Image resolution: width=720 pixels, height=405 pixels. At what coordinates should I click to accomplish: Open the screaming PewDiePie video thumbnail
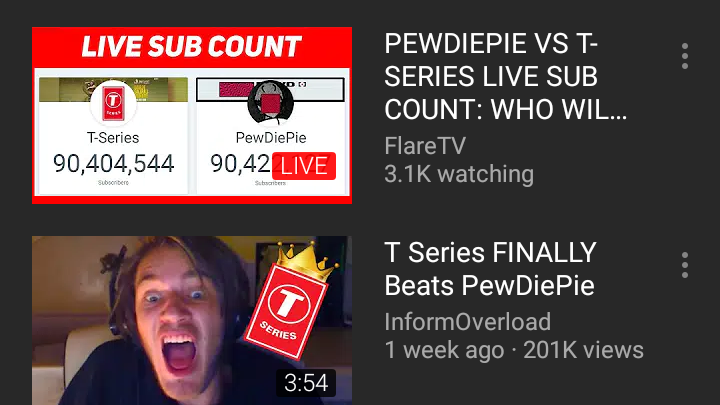point(192,321)
